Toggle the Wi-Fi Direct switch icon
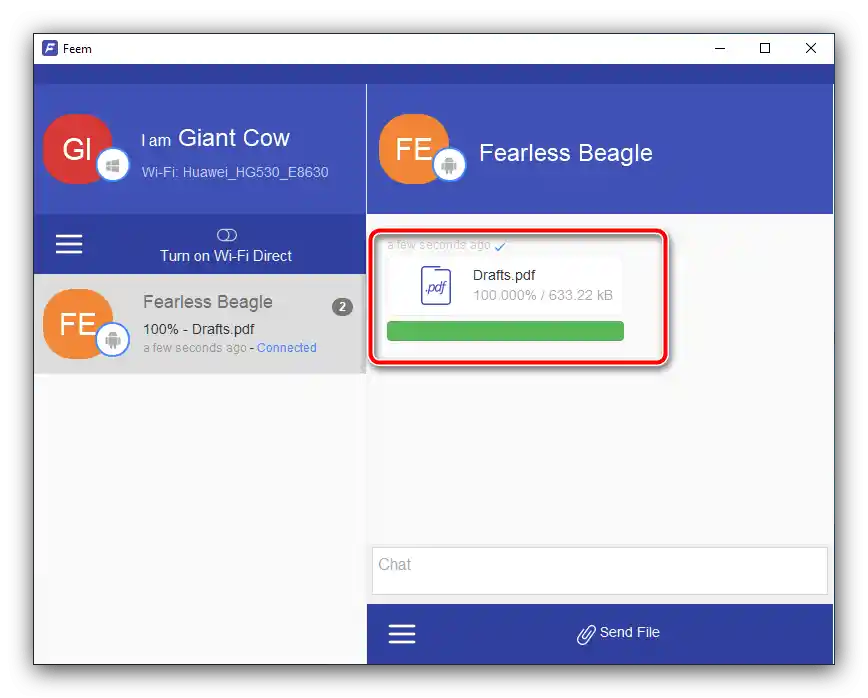The width and height of the screenshot is (868, 698). pos(226,235)
